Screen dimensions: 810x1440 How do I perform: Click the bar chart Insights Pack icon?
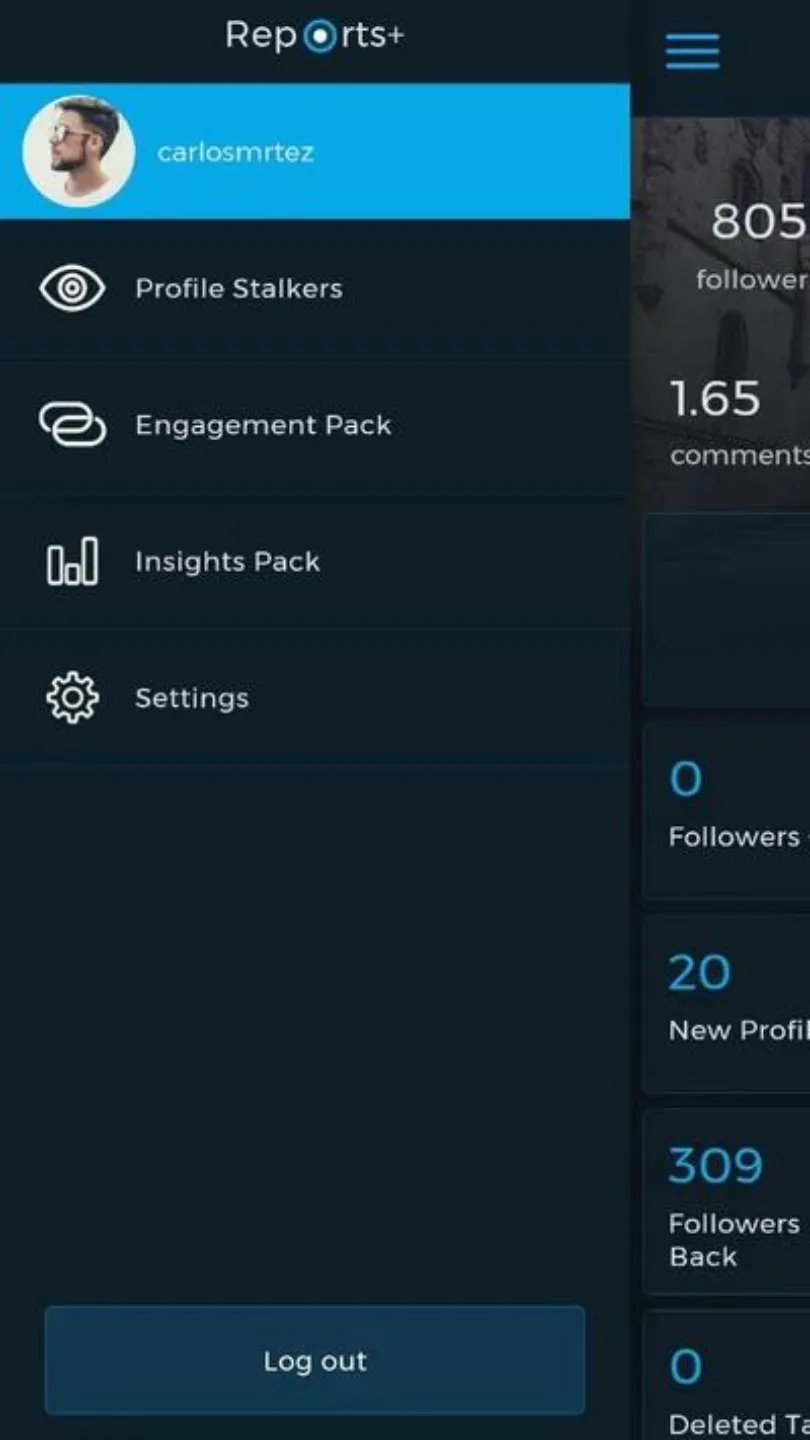[72, 561]
